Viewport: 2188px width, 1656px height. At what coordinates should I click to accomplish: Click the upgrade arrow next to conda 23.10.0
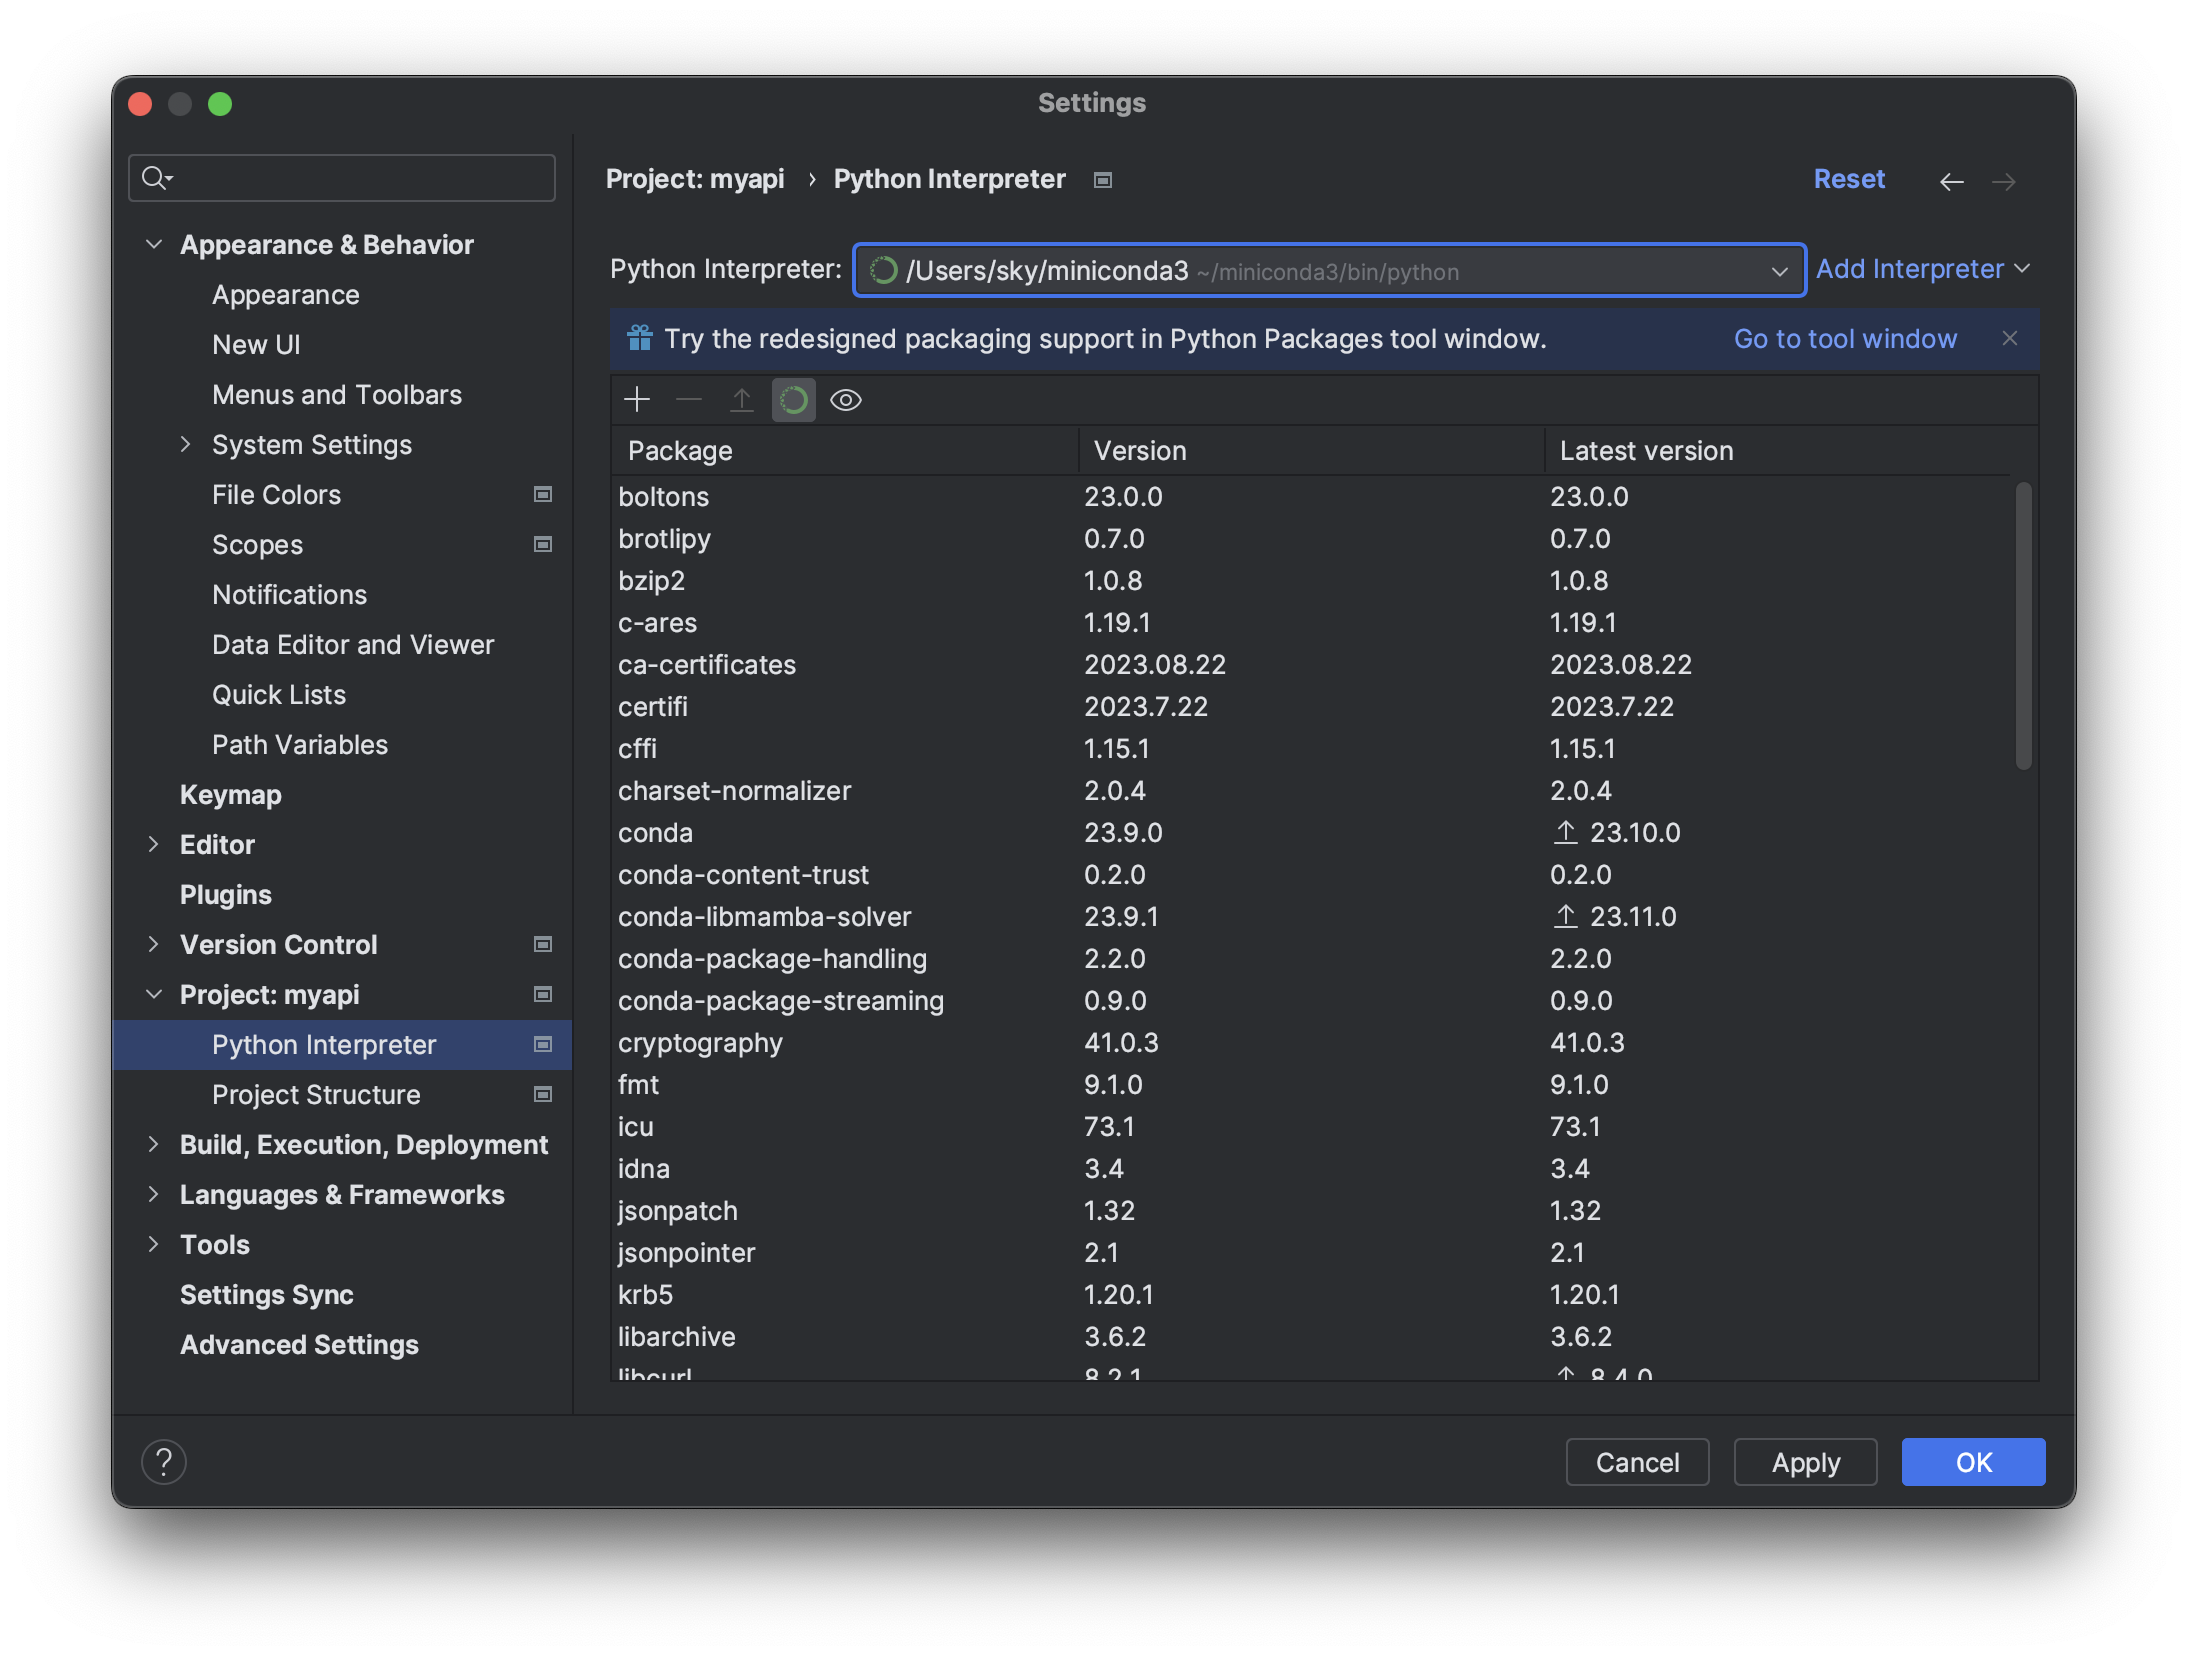click(1566, 832)
